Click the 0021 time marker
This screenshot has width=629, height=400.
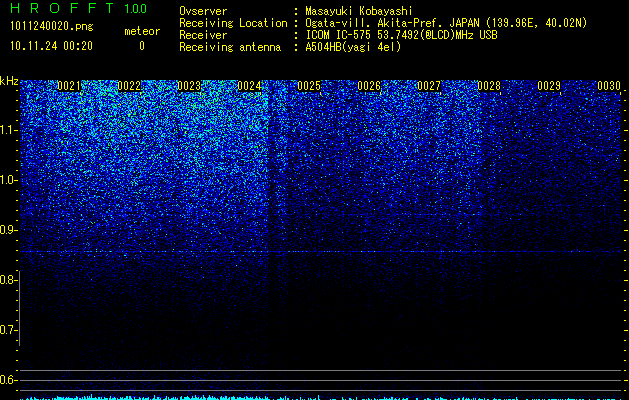click(x=69, y=86)
